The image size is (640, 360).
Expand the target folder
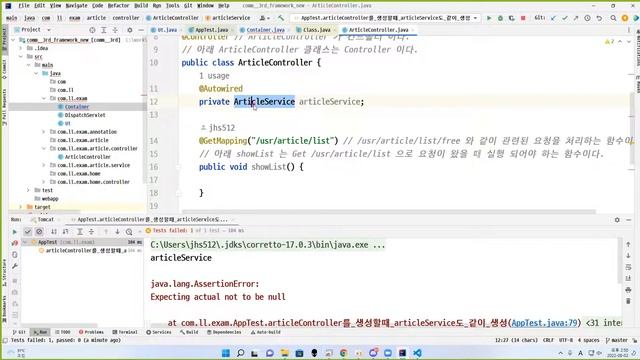(21, 207)
